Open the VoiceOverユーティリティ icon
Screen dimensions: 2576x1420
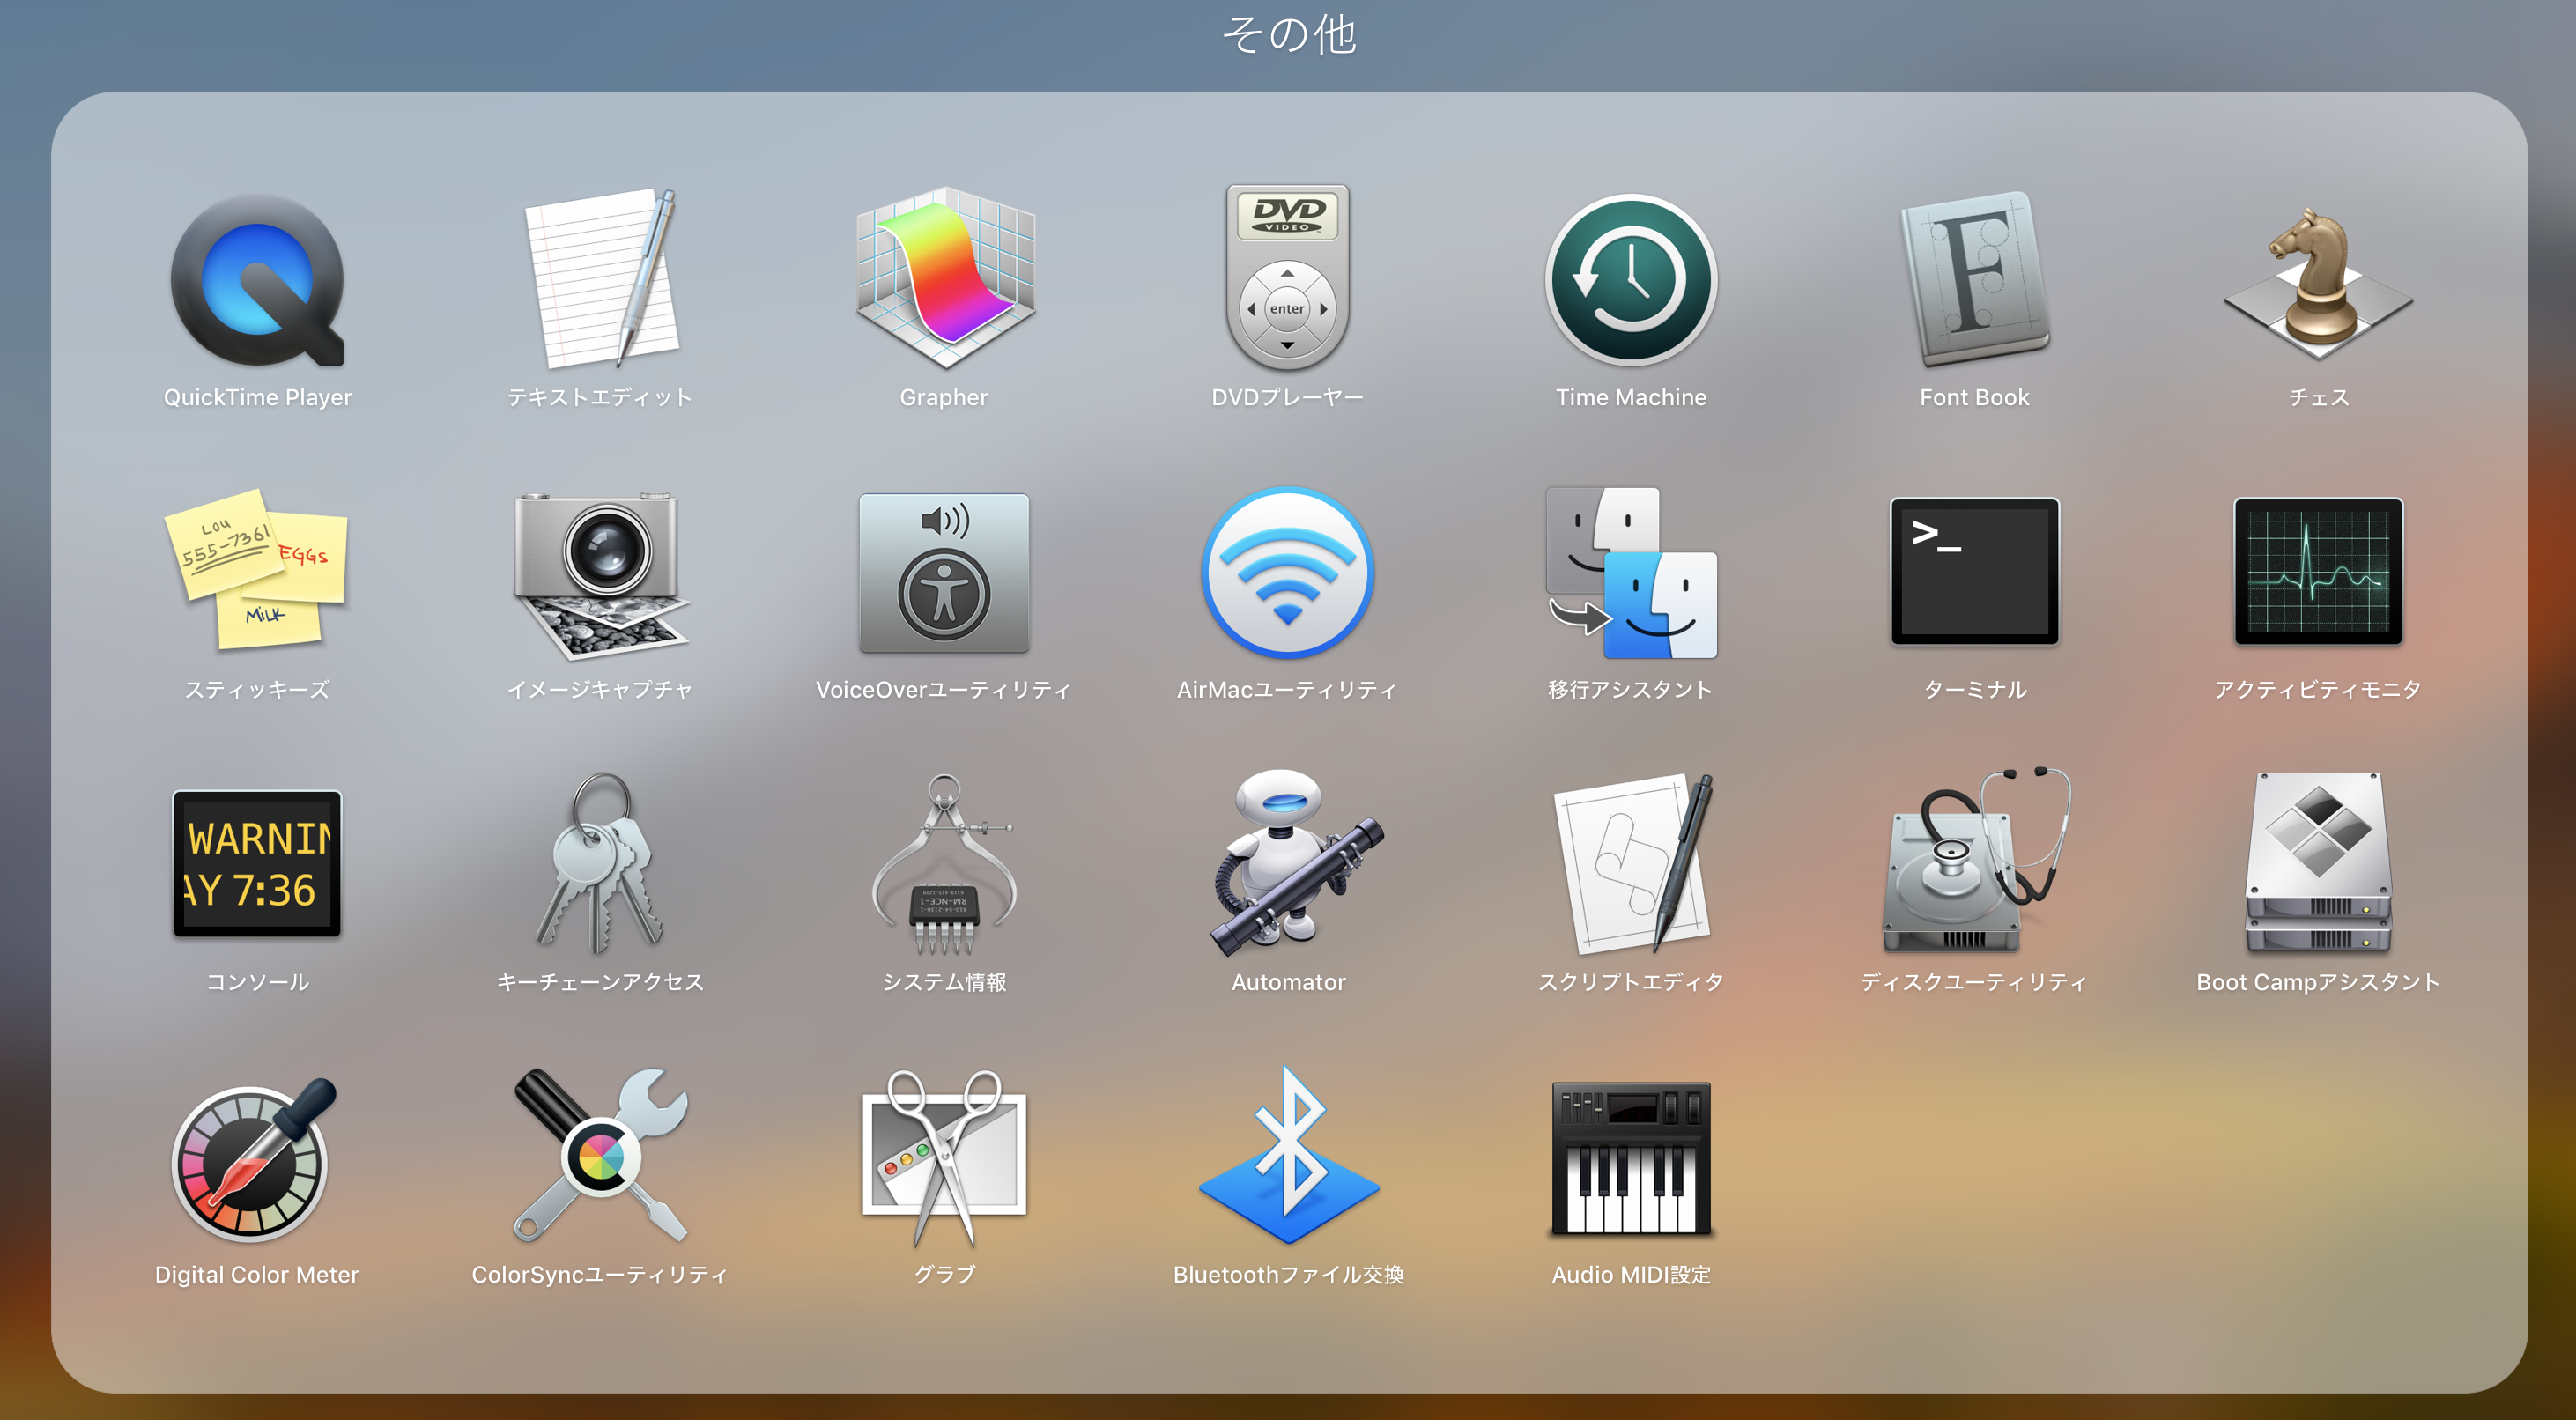point(945,573)
